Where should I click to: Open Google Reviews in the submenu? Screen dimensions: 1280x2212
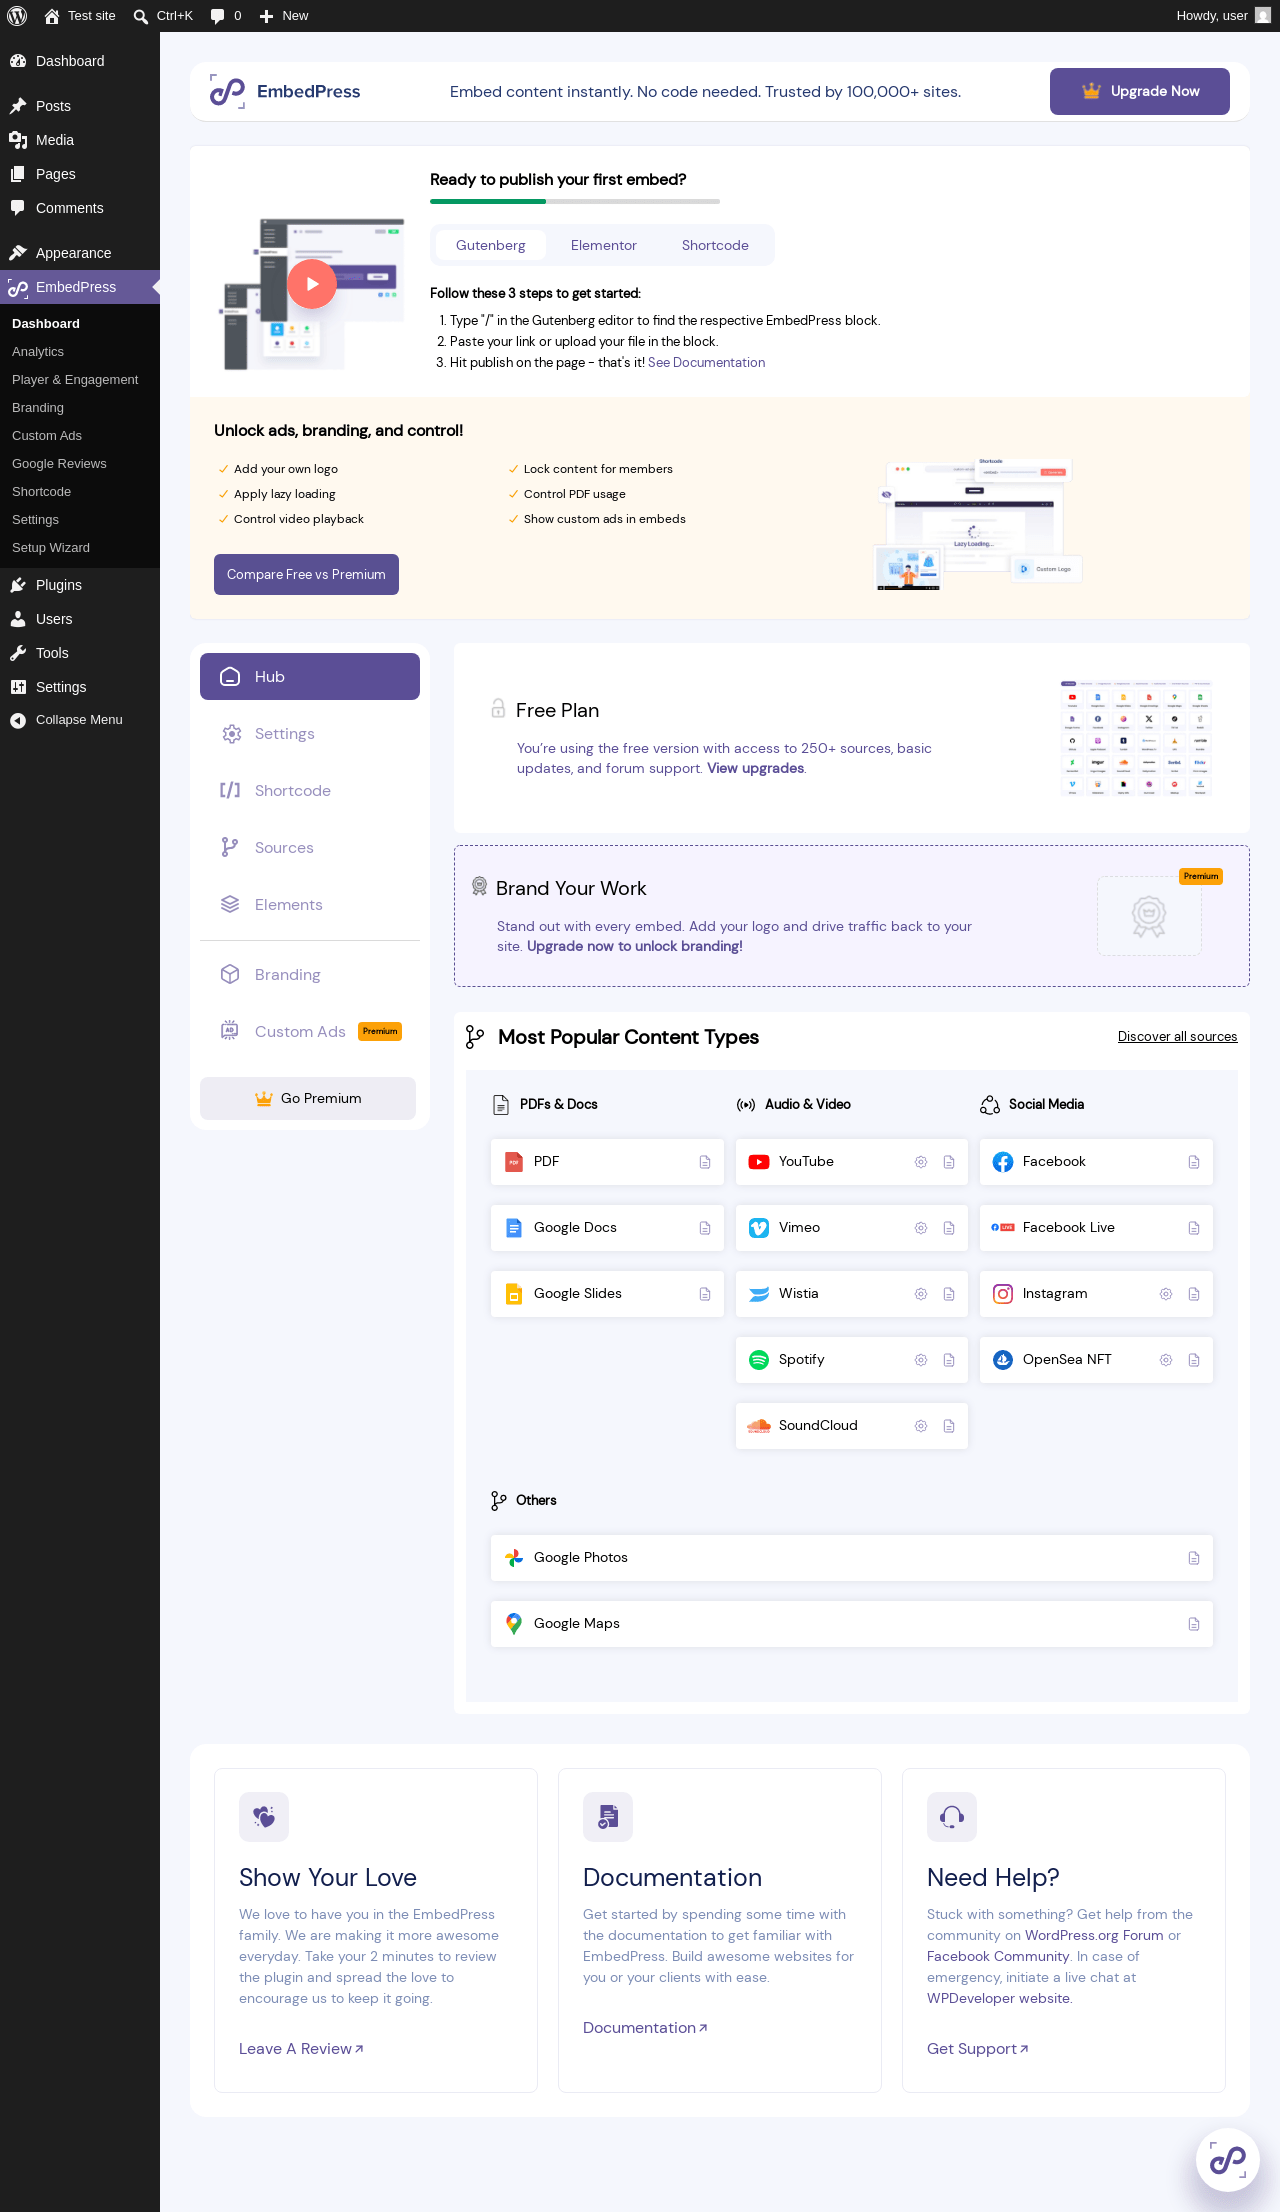[59, 464]
